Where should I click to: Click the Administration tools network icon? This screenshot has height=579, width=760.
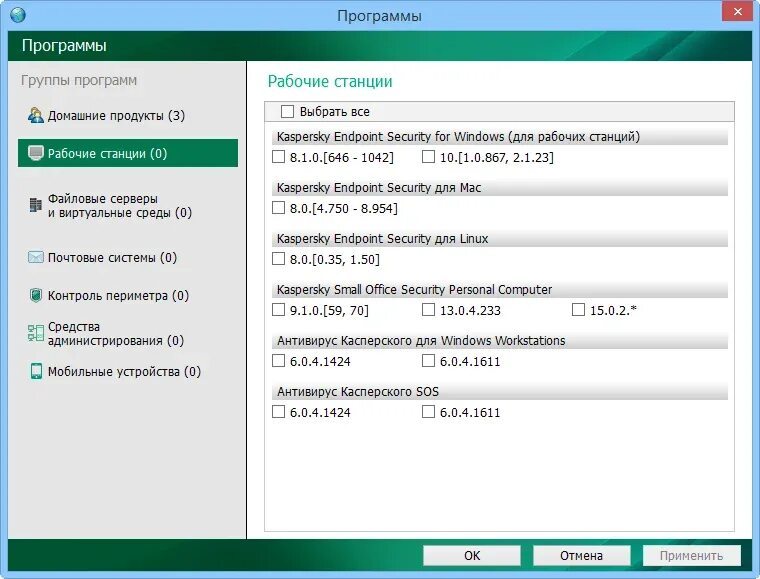pyautogui.click(x=35, y=333)
